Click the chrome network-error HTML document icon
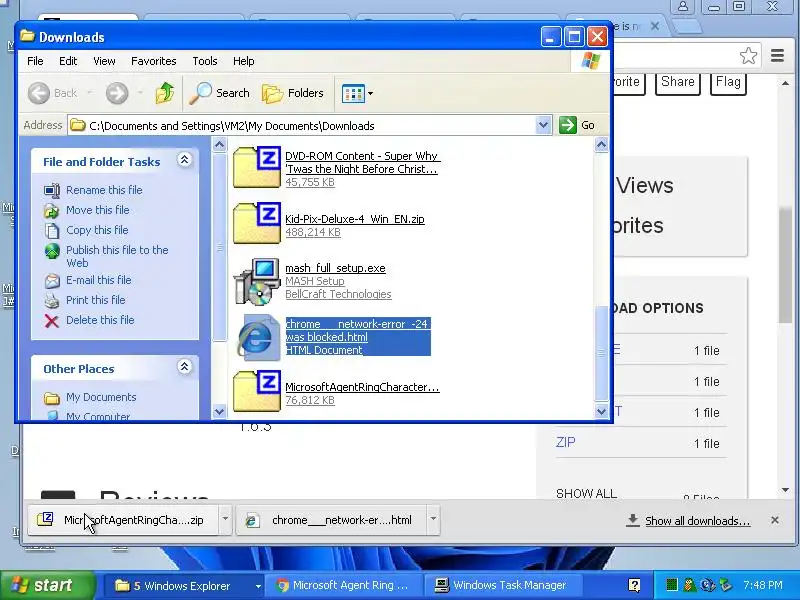The image size is (800, 600). 257,337
